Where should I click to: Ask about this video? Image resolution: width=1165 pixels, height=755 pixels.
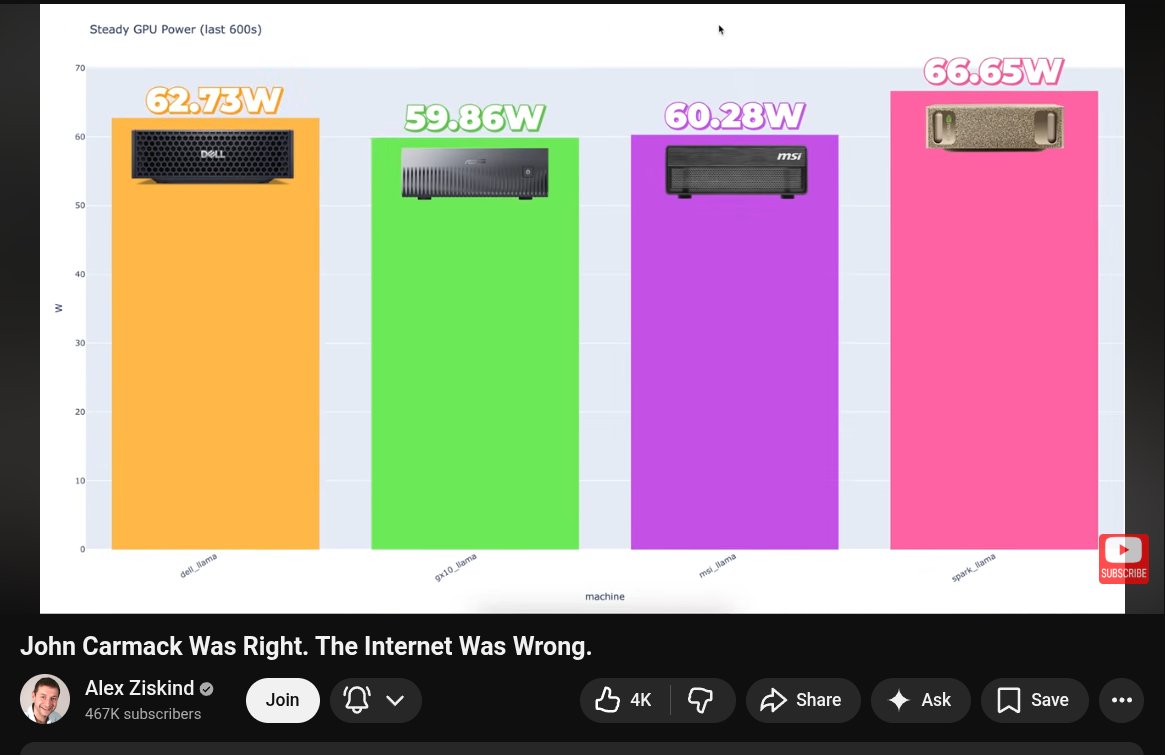coord(921,700)
